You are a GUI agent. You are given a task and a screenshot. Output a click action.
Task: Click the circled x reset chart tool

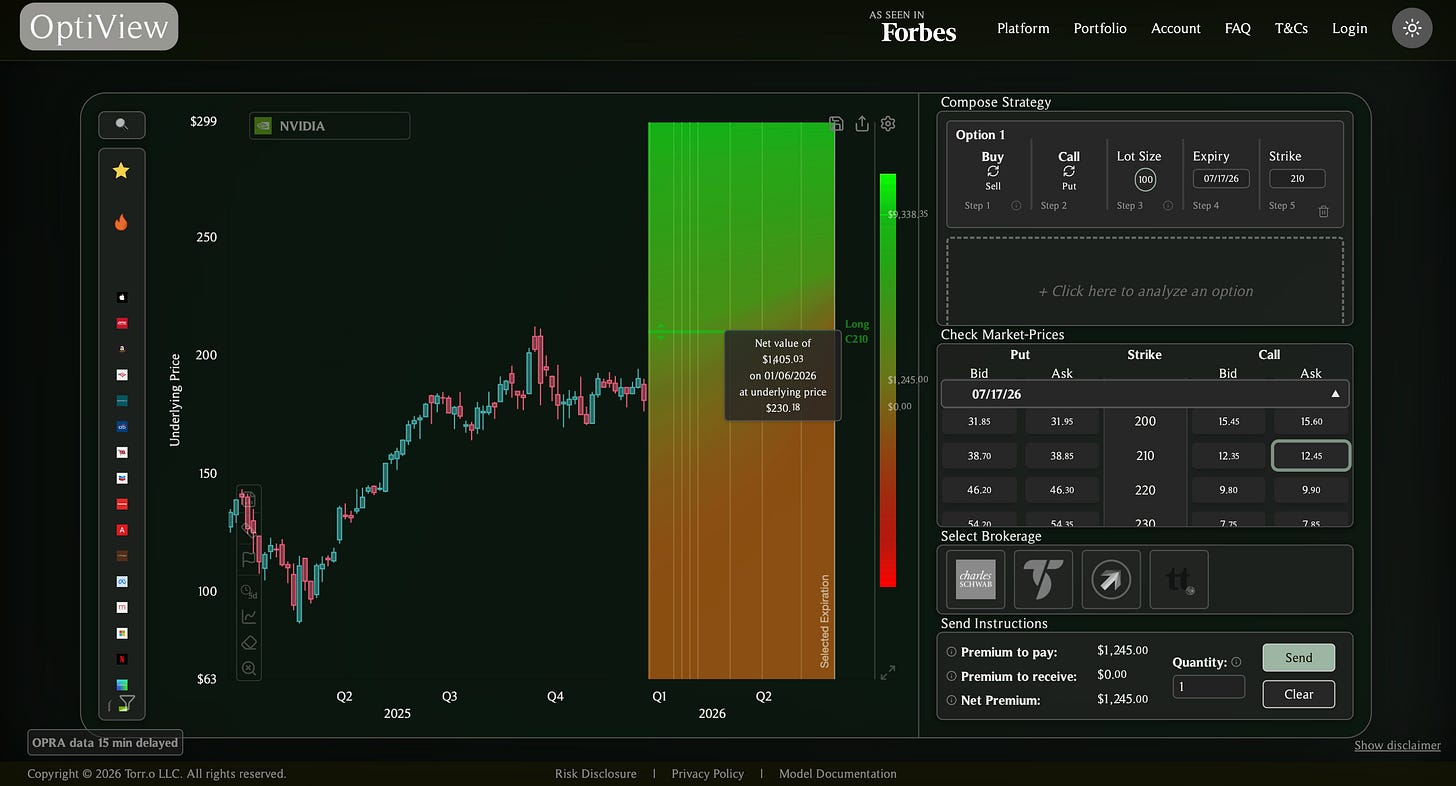pos(249,668)
